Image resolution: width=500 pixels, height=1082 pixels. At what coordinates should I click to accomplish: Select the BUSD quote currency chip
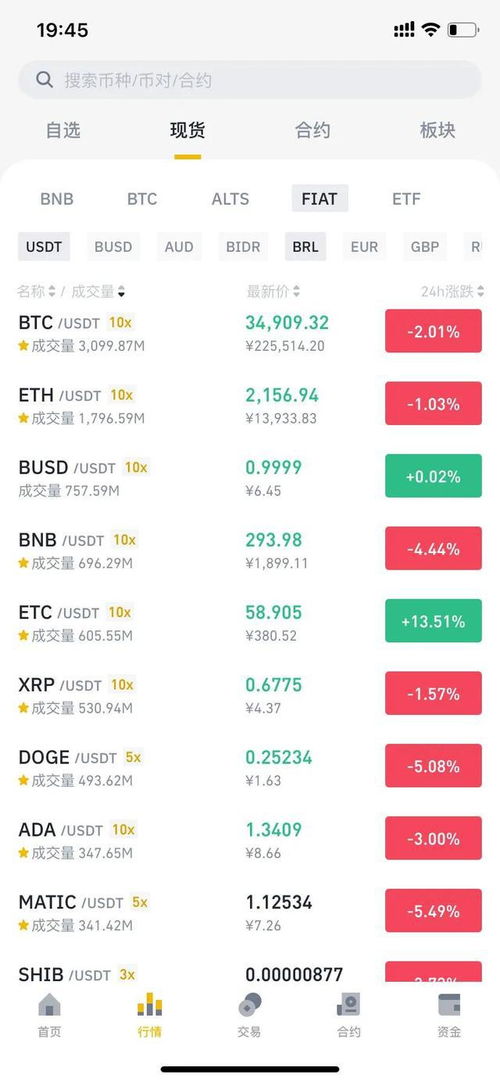click(x=113, y=246)
